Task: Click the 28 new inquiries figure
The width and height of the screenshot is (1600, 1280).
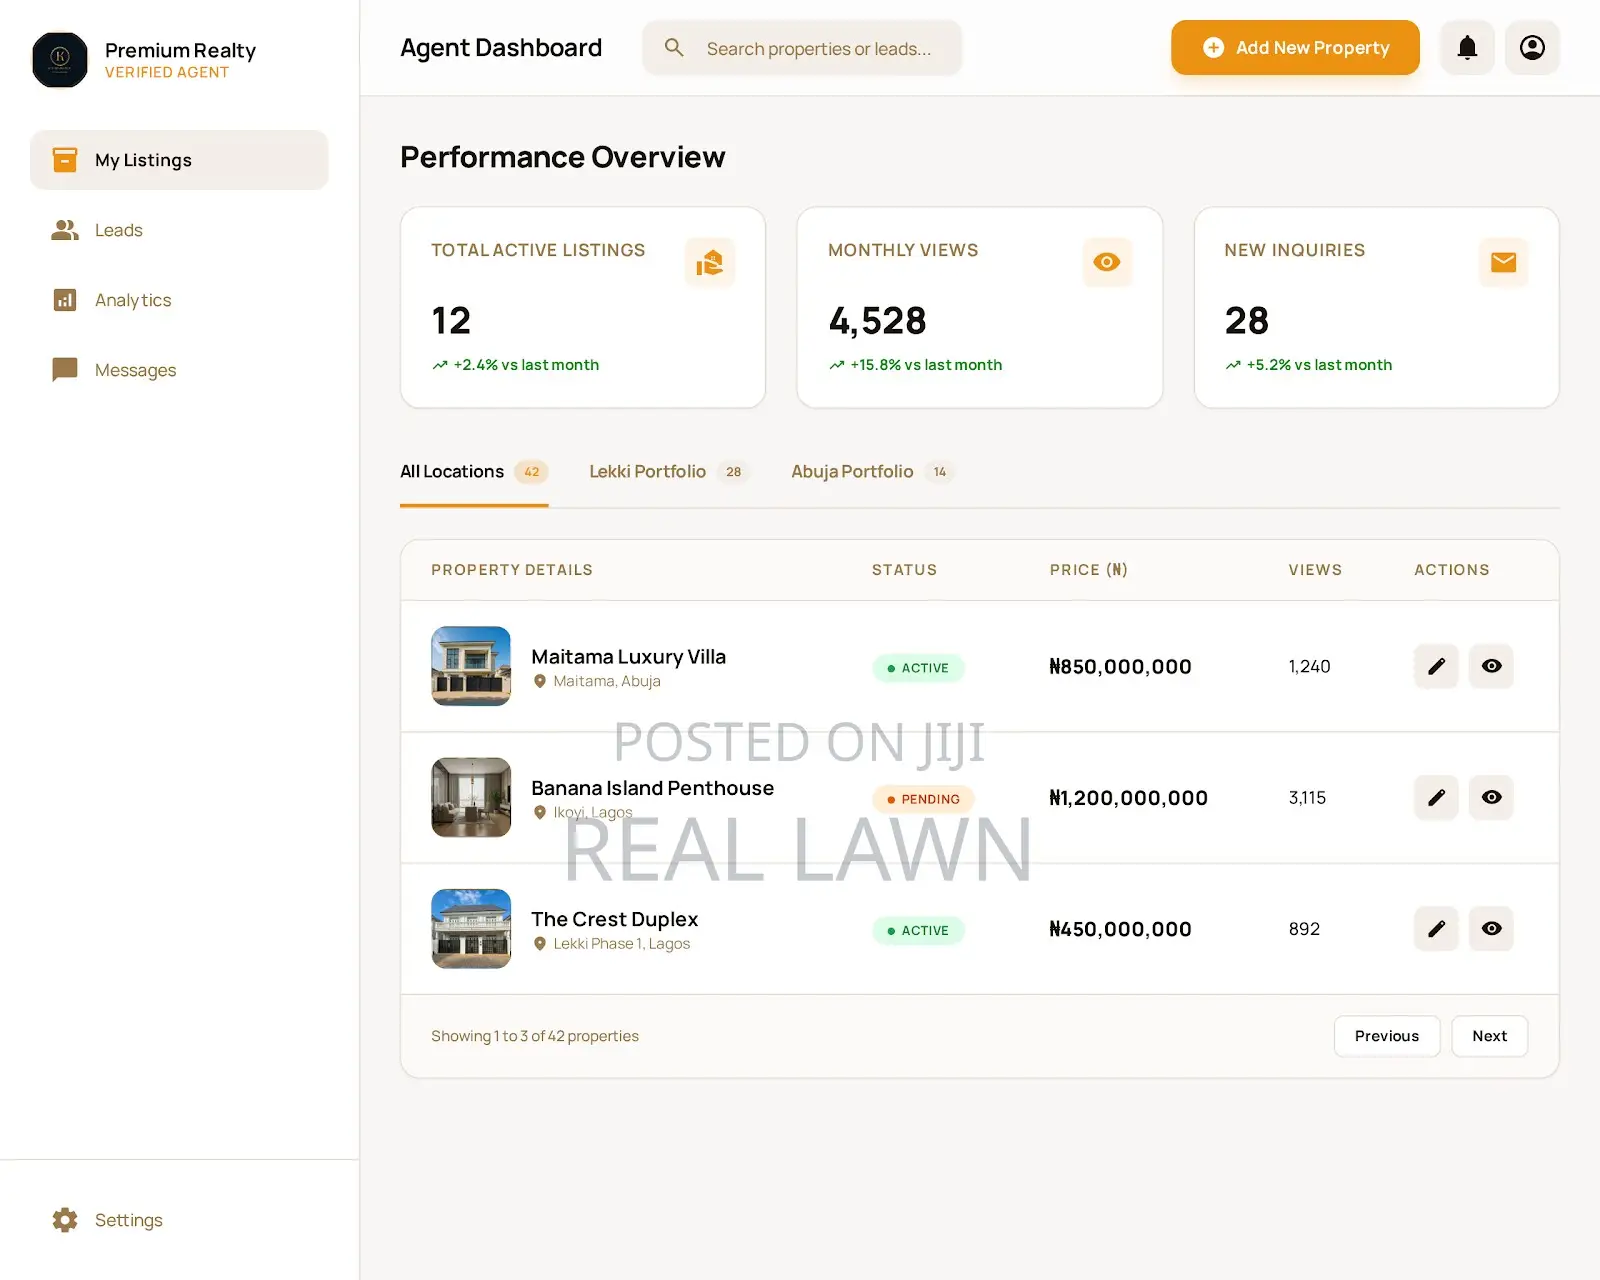Action: click(1246, 321)
